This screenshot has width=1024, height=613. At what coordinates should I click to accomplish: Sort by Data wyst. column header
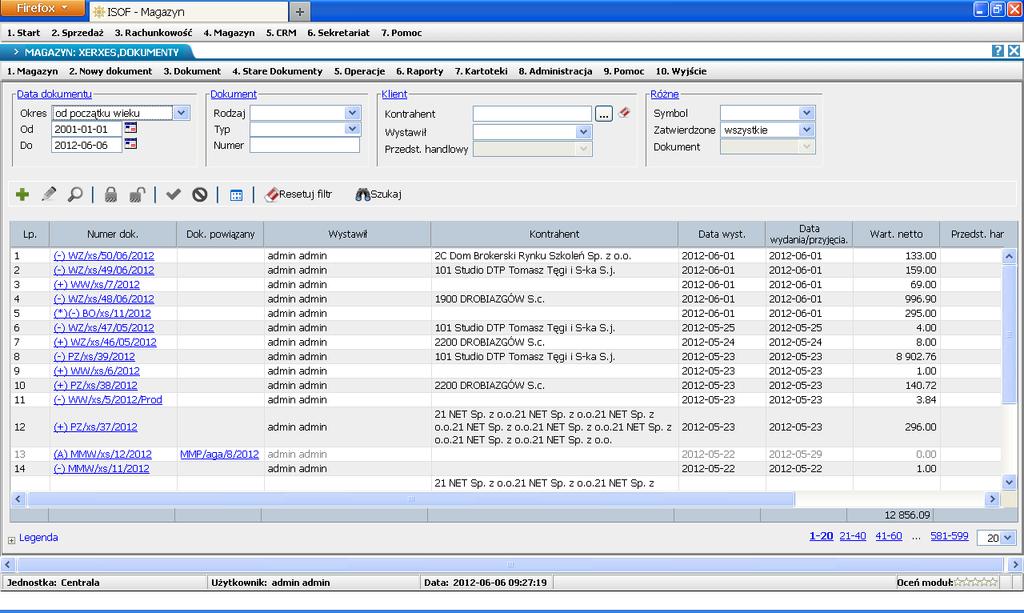point(722,234)
